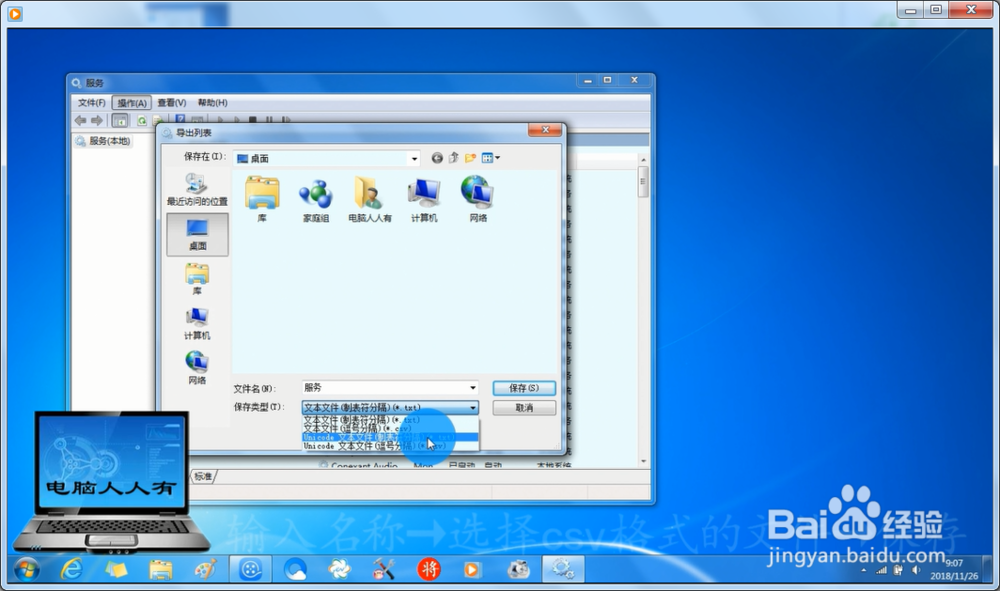This screenshot has width=1000, height=591.
Task: Choose Unicode 文本文件(逗号分隔) option
Action: [390, 446]
